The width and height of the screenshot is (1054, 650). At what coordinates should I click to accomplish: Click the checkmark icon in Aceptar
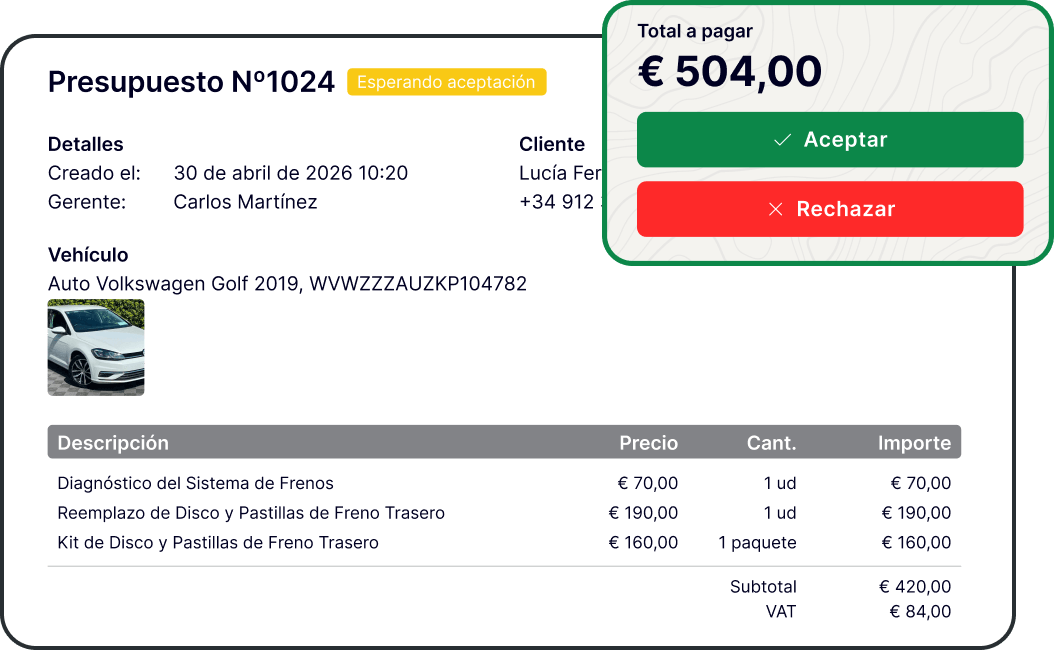coord(782,140)
